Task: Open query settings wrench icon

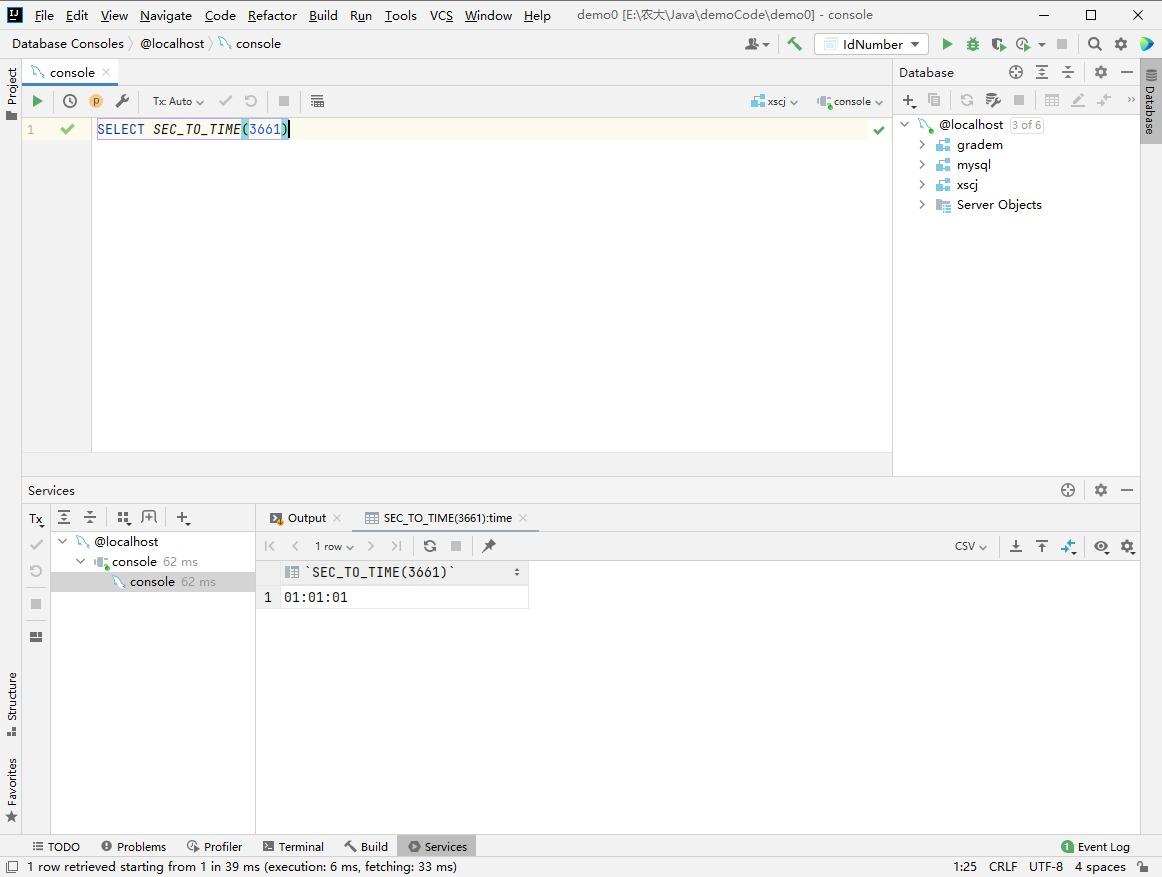Action: tap(122, 101)
